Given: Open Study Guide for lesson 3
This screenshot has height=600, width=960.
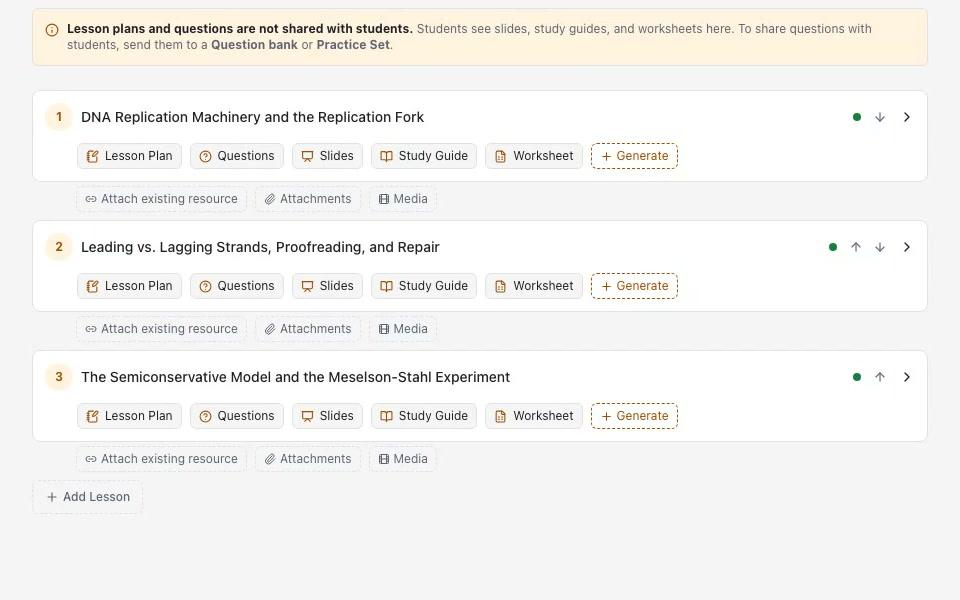Looking at the screenshot, I should click(424, 416).
